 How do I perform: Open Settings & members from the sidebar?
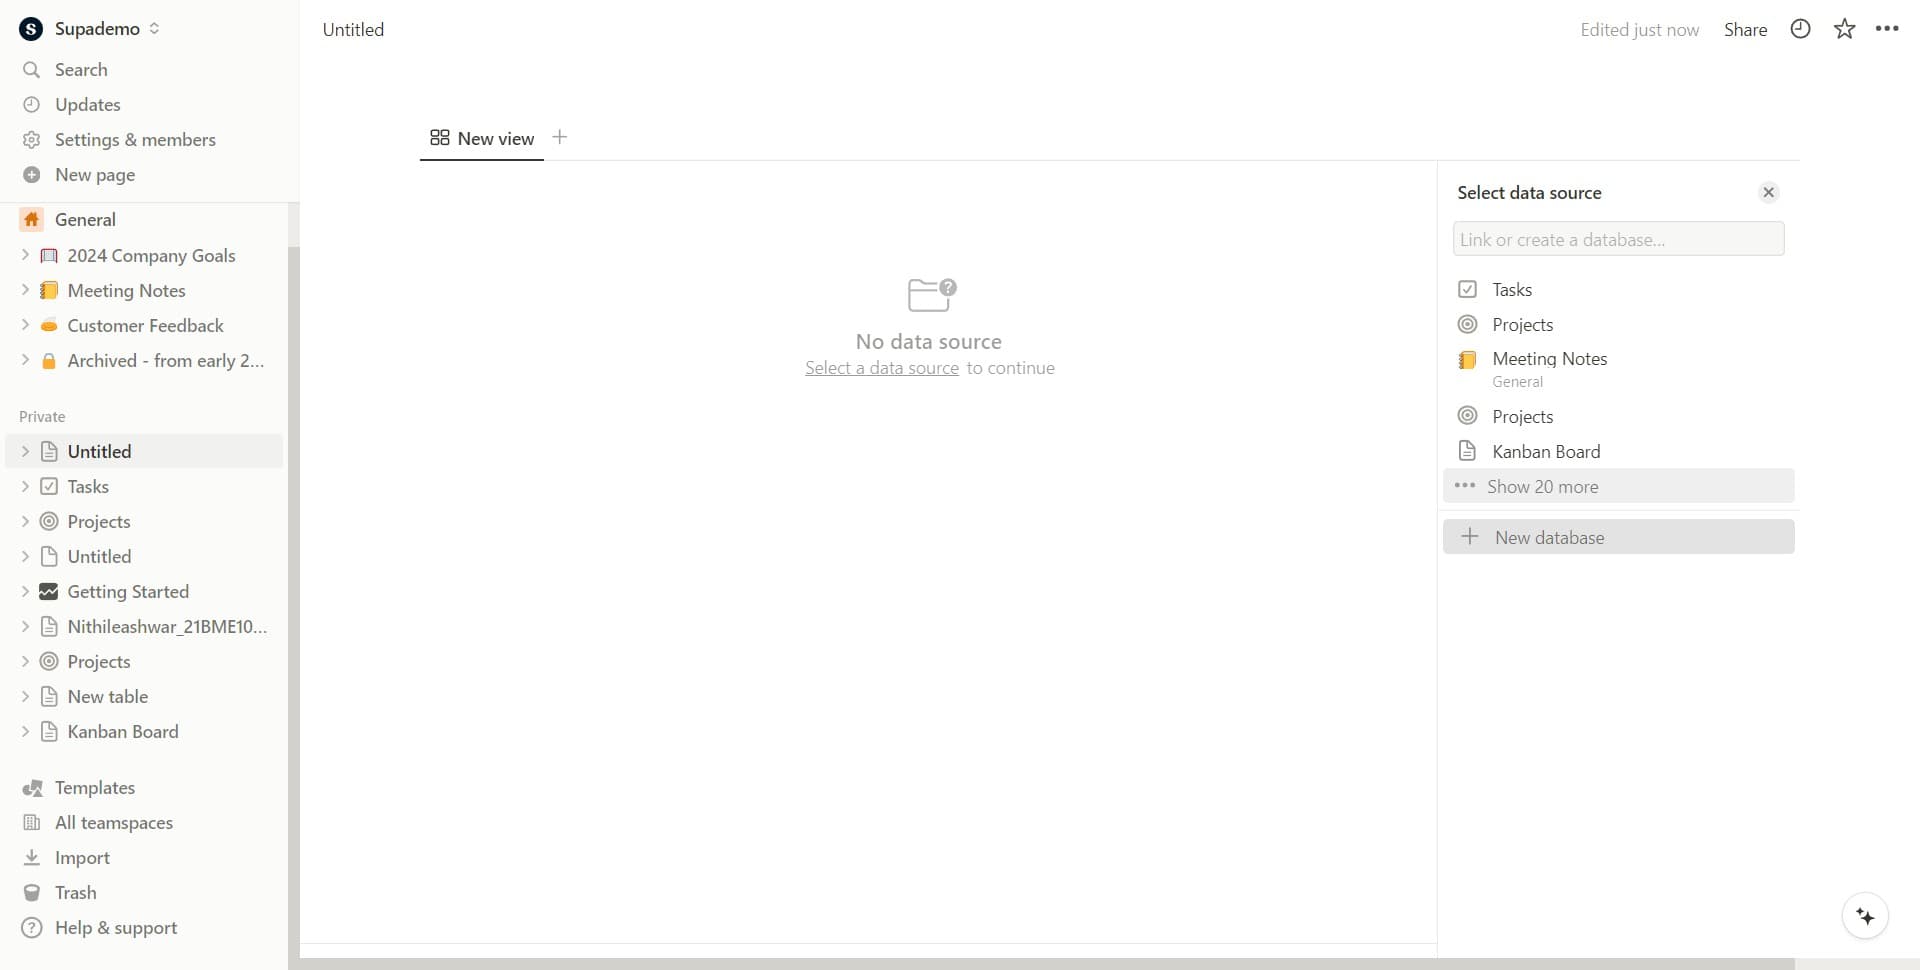(134, 139)
